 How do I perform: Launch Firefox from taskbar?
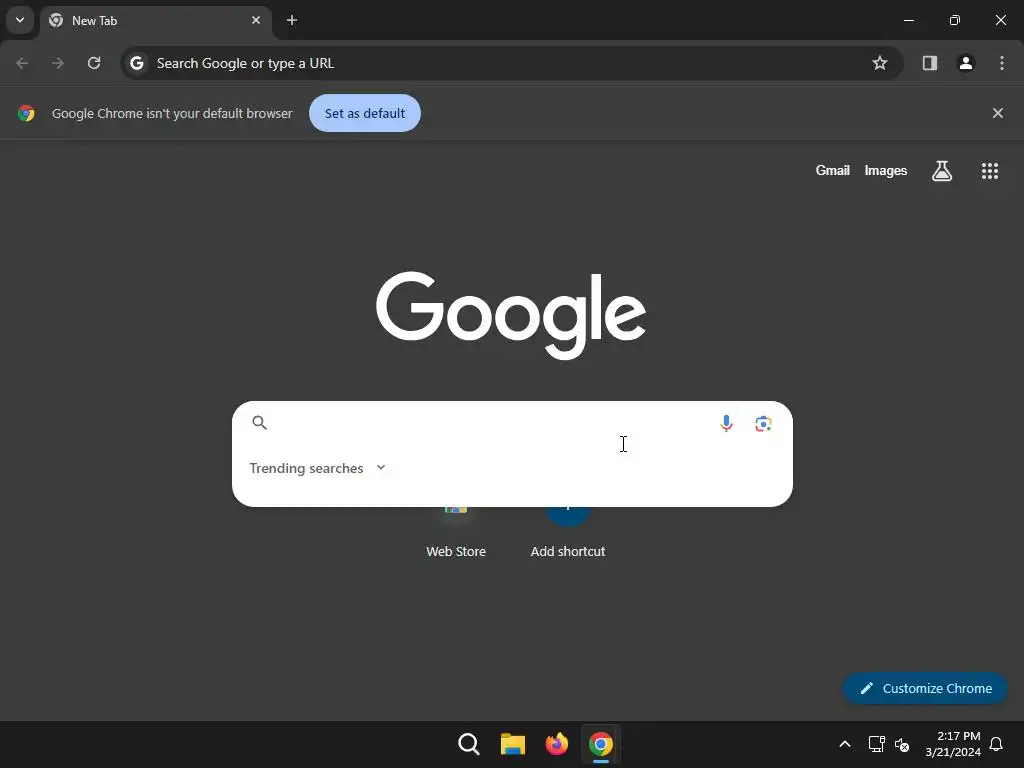click(556, 744)
